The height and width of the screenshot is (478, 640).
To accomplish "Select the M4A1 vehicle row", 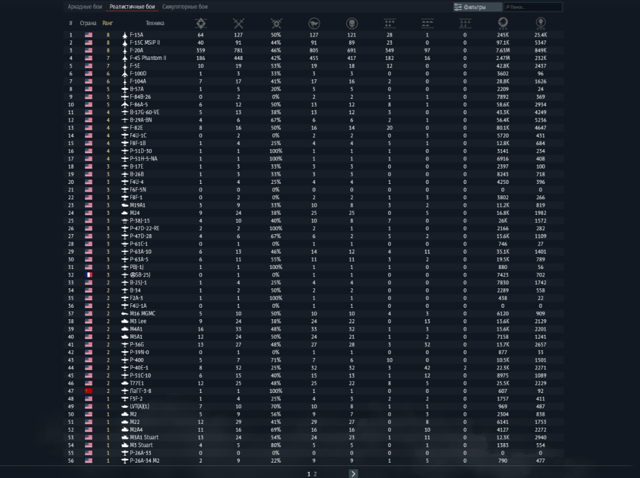I will click(313, 329).
